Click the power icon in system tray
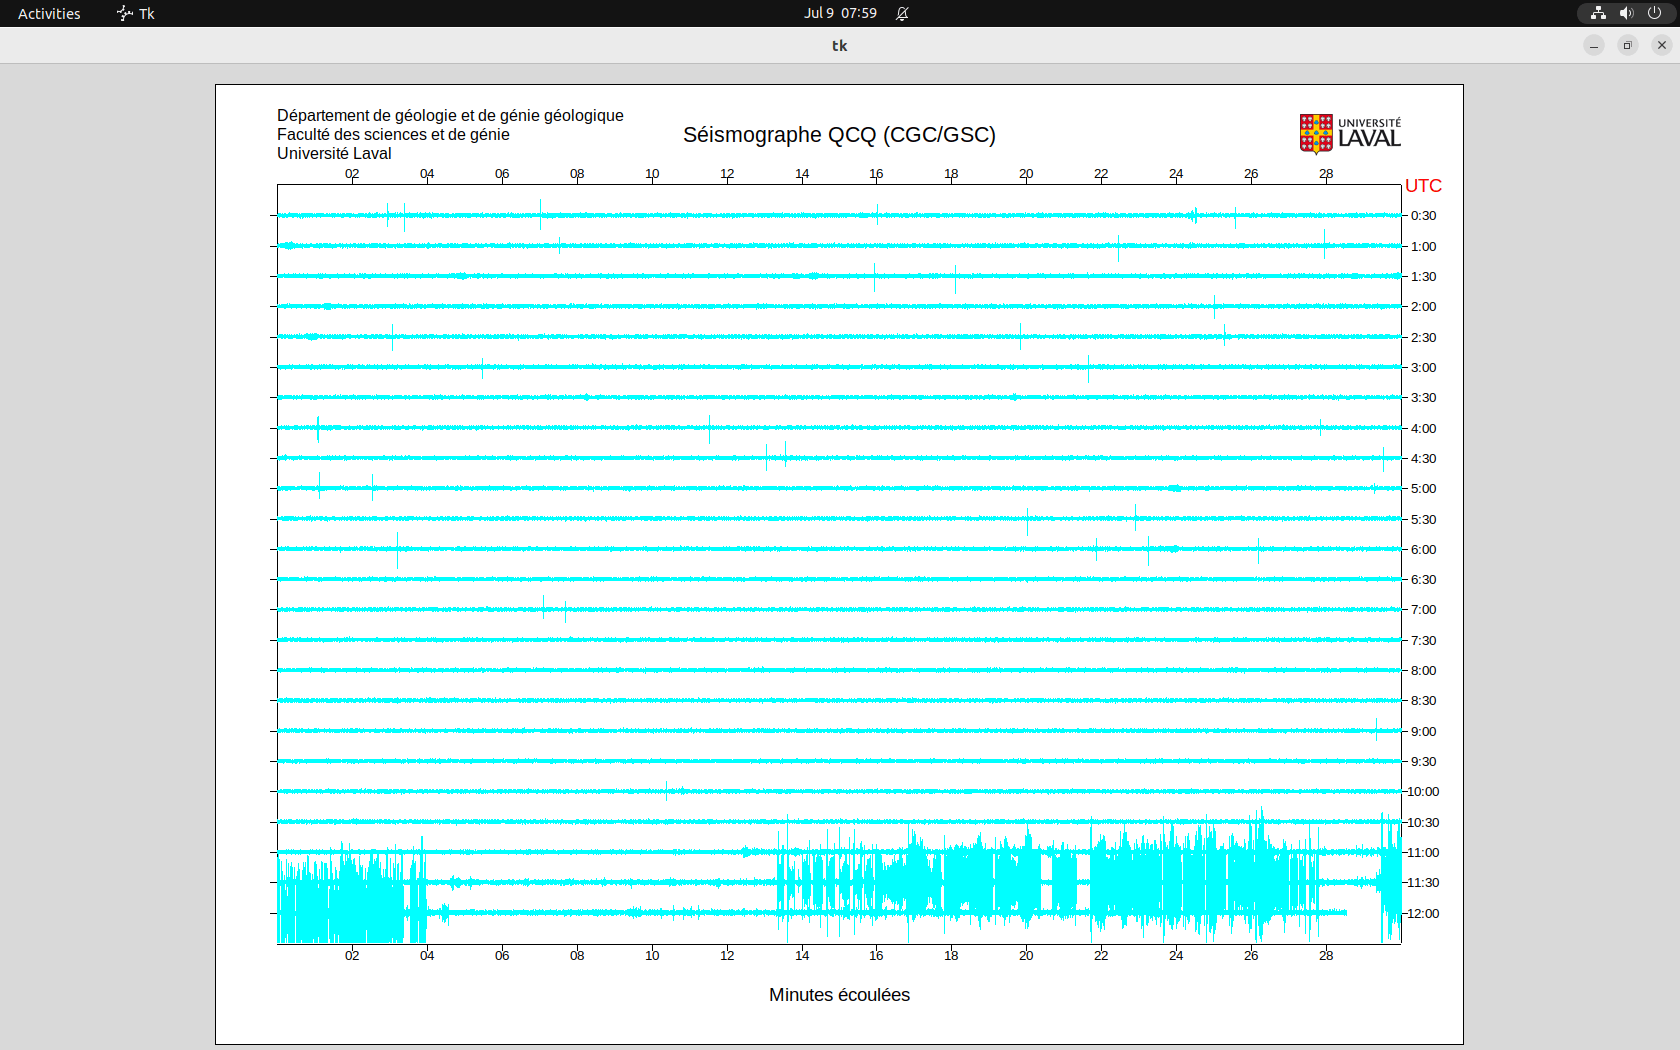The width and height of the screenshot is (1680, 1050). pyautogui.click(x=1654, y=13)
